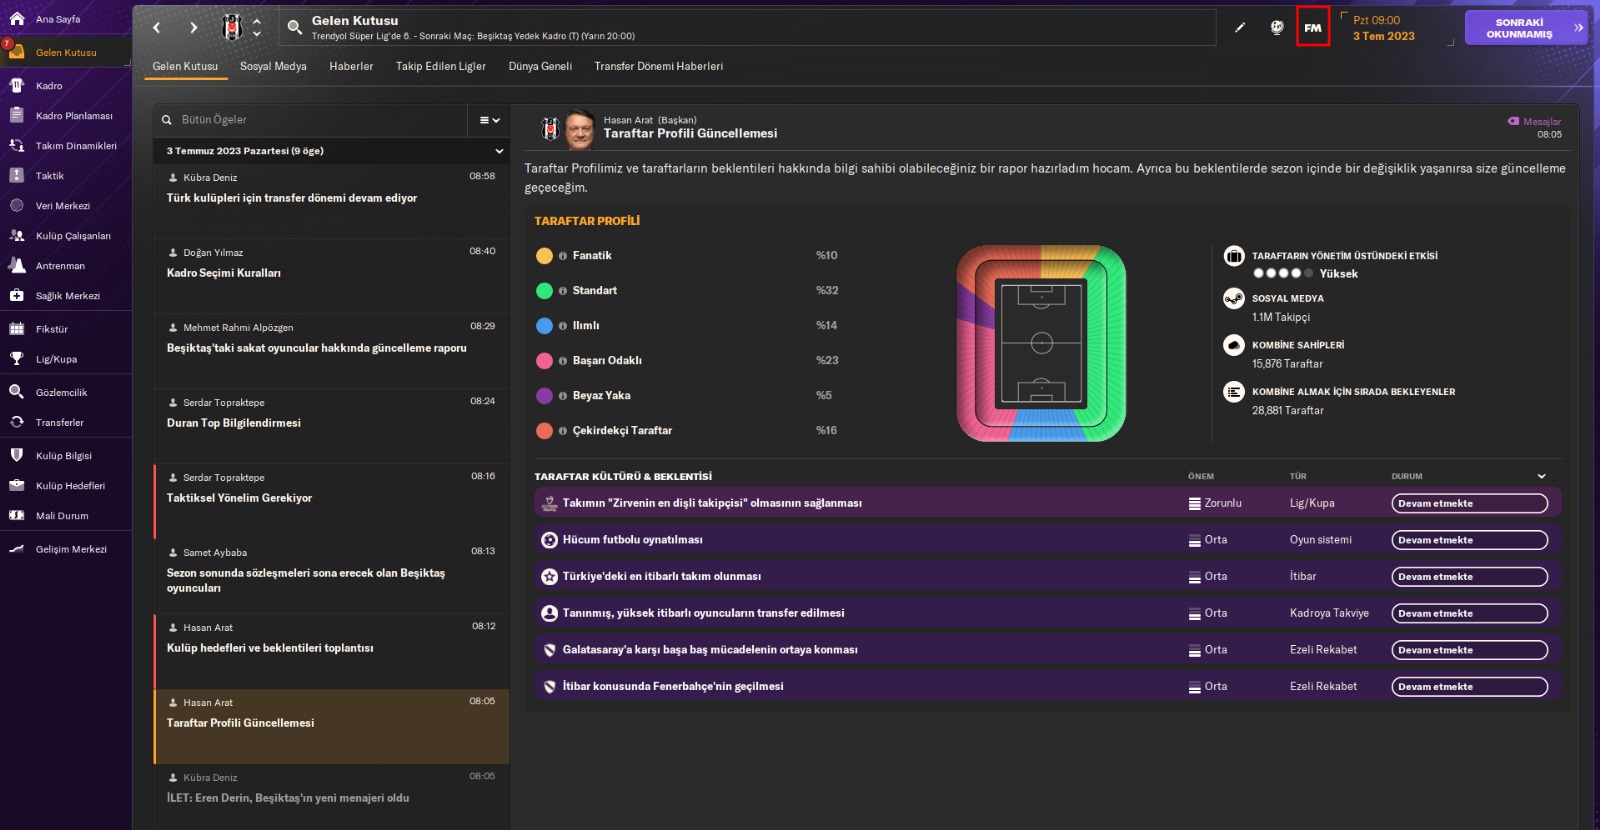Click the Beşiktaş club badge in top bar
Viewport: 1600px width, 830px height.
pos(232,27)
